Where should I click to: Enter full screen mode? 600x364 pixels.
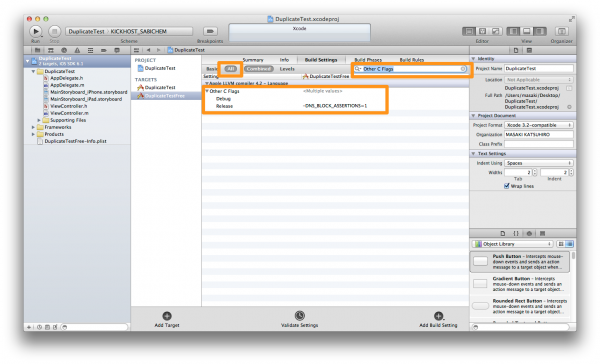pyautogui.click(x=572, y=19)
